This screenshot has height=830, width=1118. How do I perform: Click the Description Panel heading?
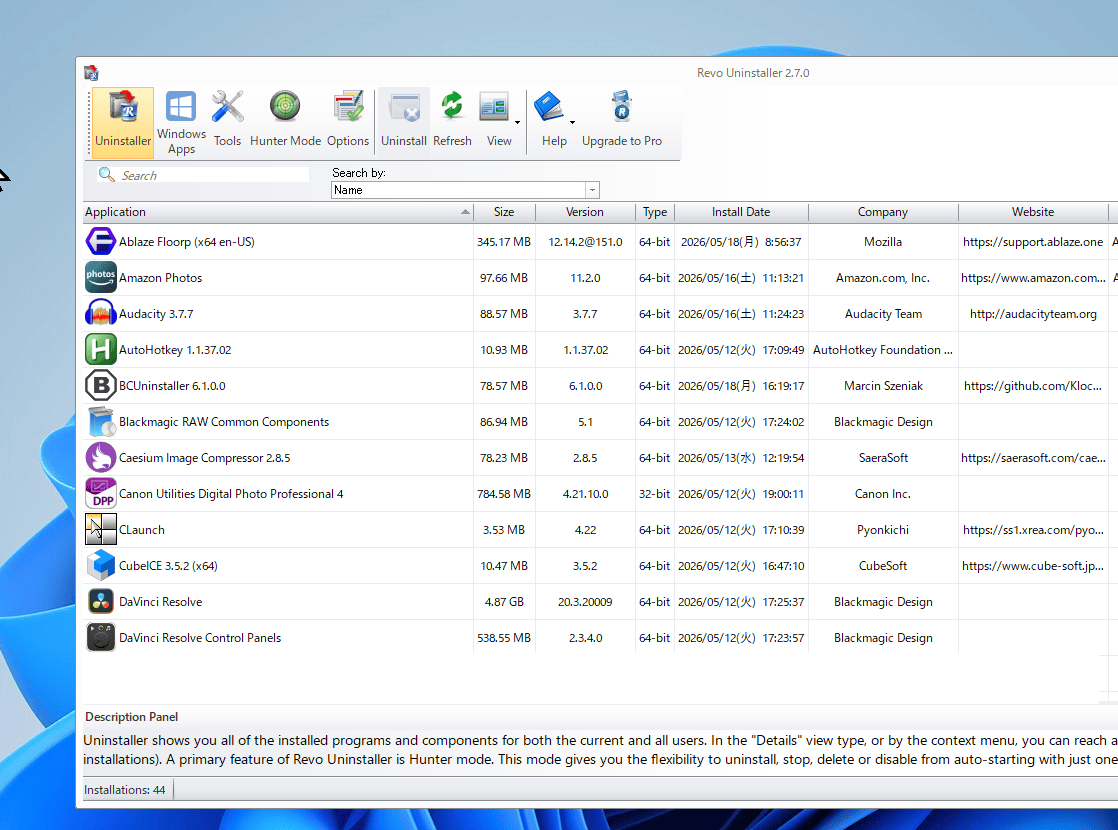pos(131,717)
